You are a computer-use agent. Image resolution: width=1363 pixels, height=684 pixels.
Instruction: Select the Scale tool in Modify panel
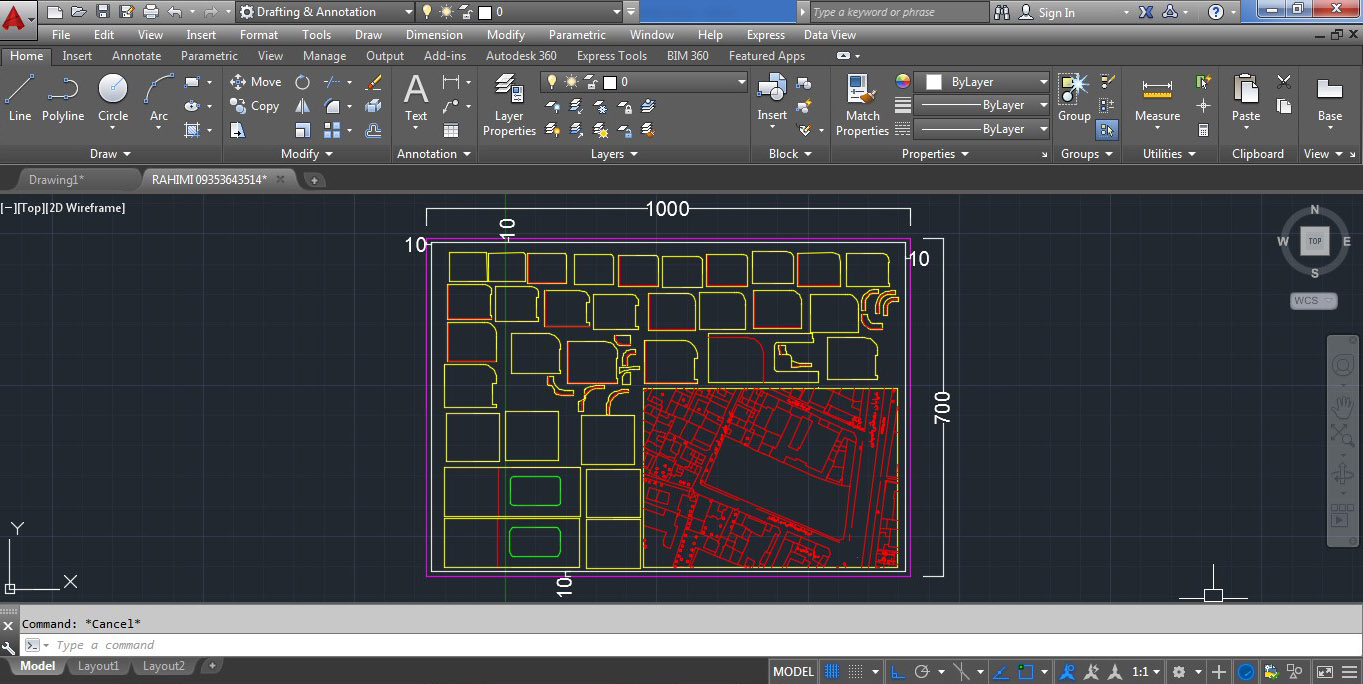302,130
